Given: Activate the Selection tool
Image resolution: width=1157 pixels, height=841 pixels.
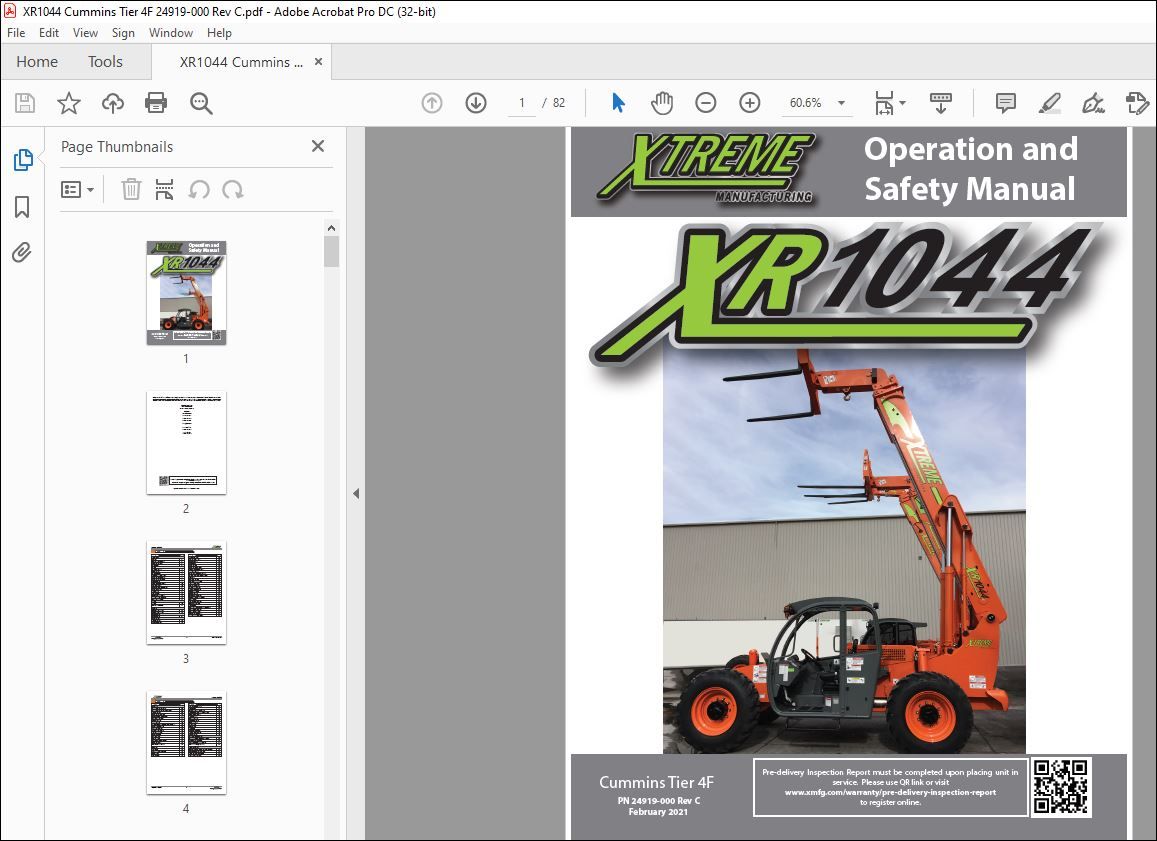Looking at the screenshot, I should click(618, 102).
